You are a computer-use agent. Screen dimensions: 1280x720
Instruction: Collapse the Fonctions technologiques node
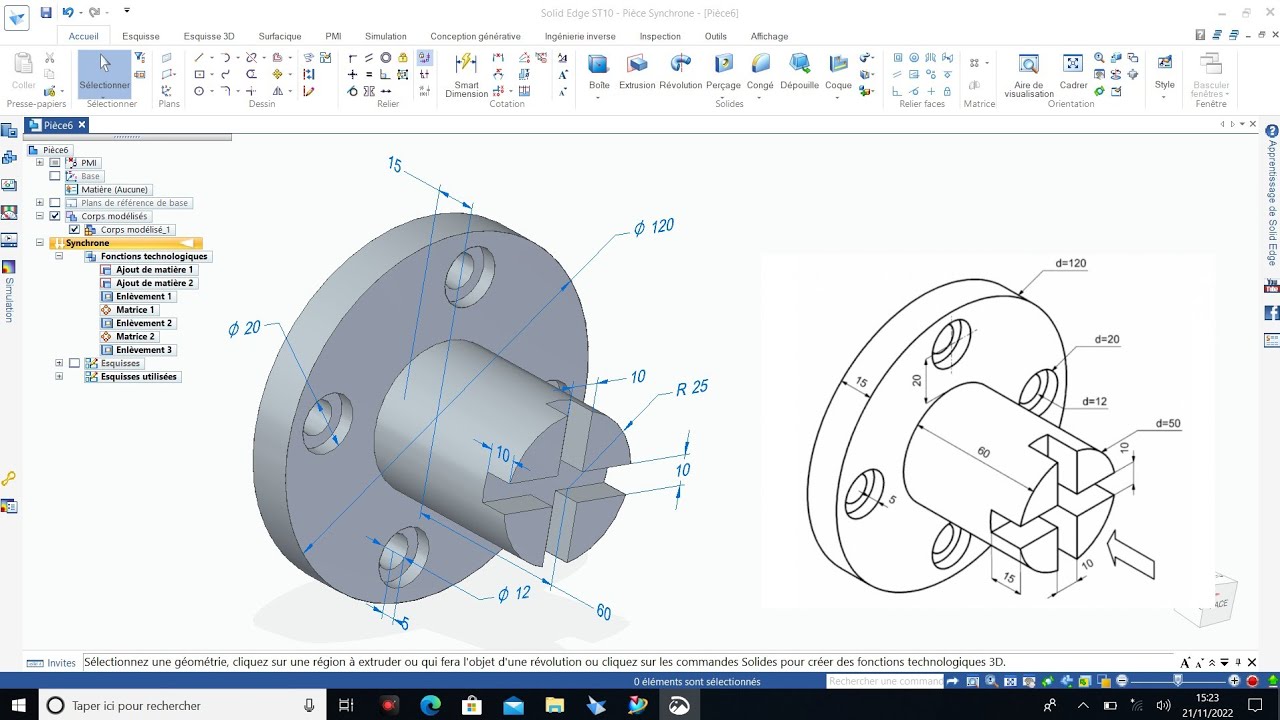[59, 256]
